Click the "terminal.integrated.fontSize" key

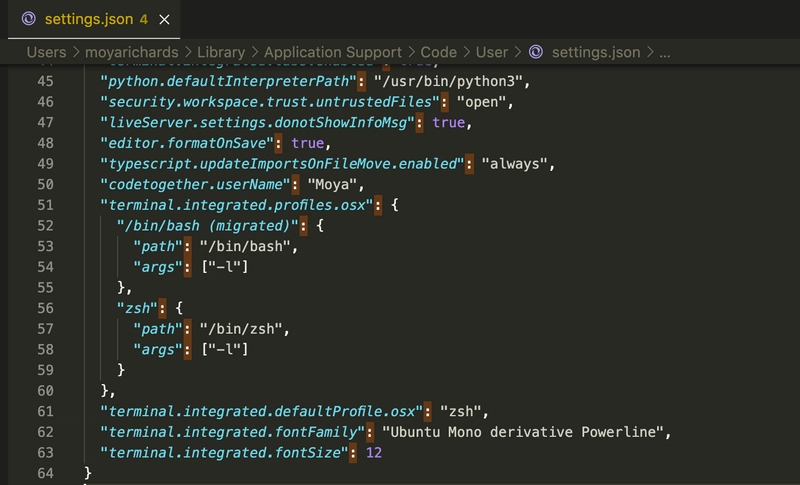(224, 452)
